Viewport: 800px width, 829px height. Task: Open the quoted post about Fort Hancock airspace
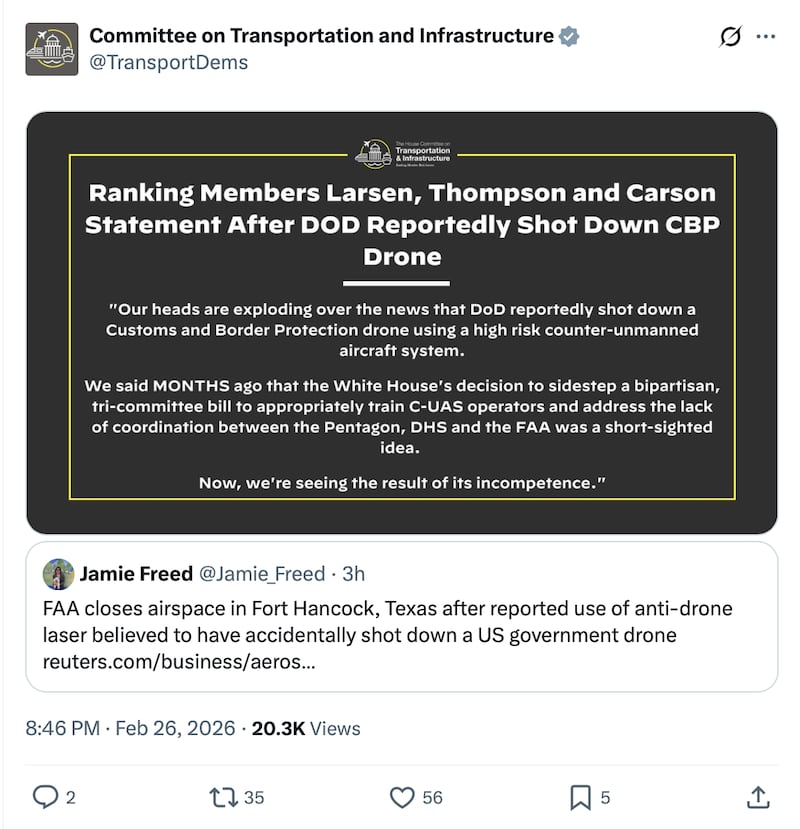click(x=401, y=620)
